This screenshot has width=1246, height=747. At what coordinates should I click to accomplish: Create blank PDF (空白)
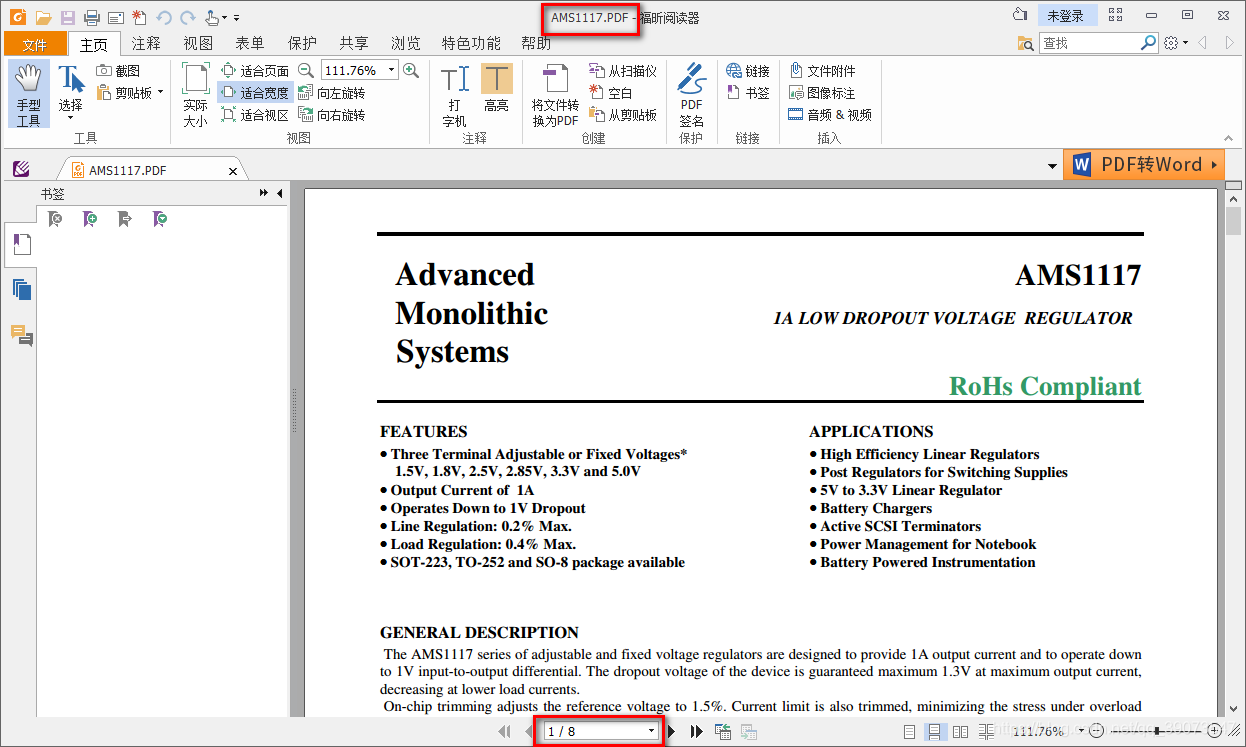[611, 93]
